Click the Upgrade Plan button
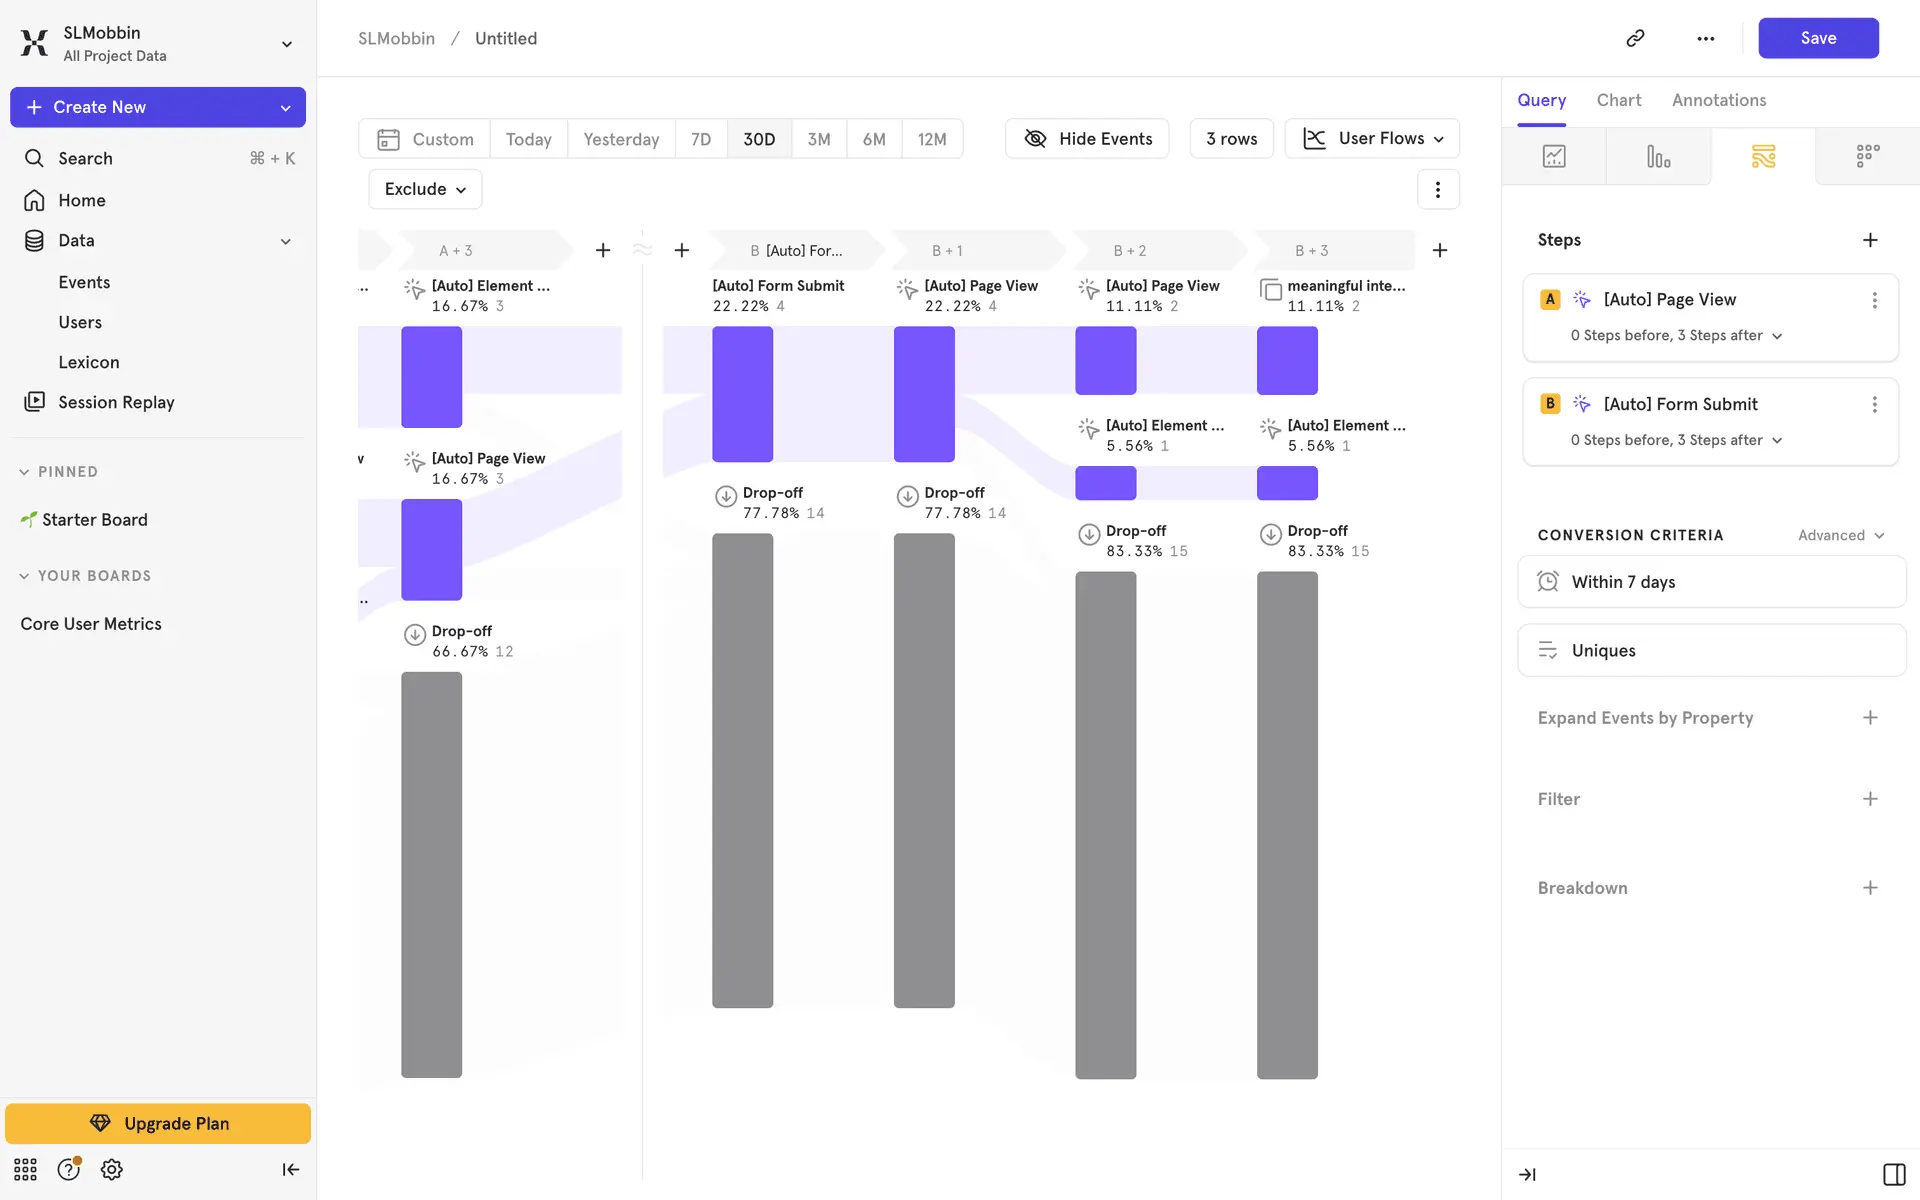This screenshot has width=1920, height=1200. click(158, 1123)
